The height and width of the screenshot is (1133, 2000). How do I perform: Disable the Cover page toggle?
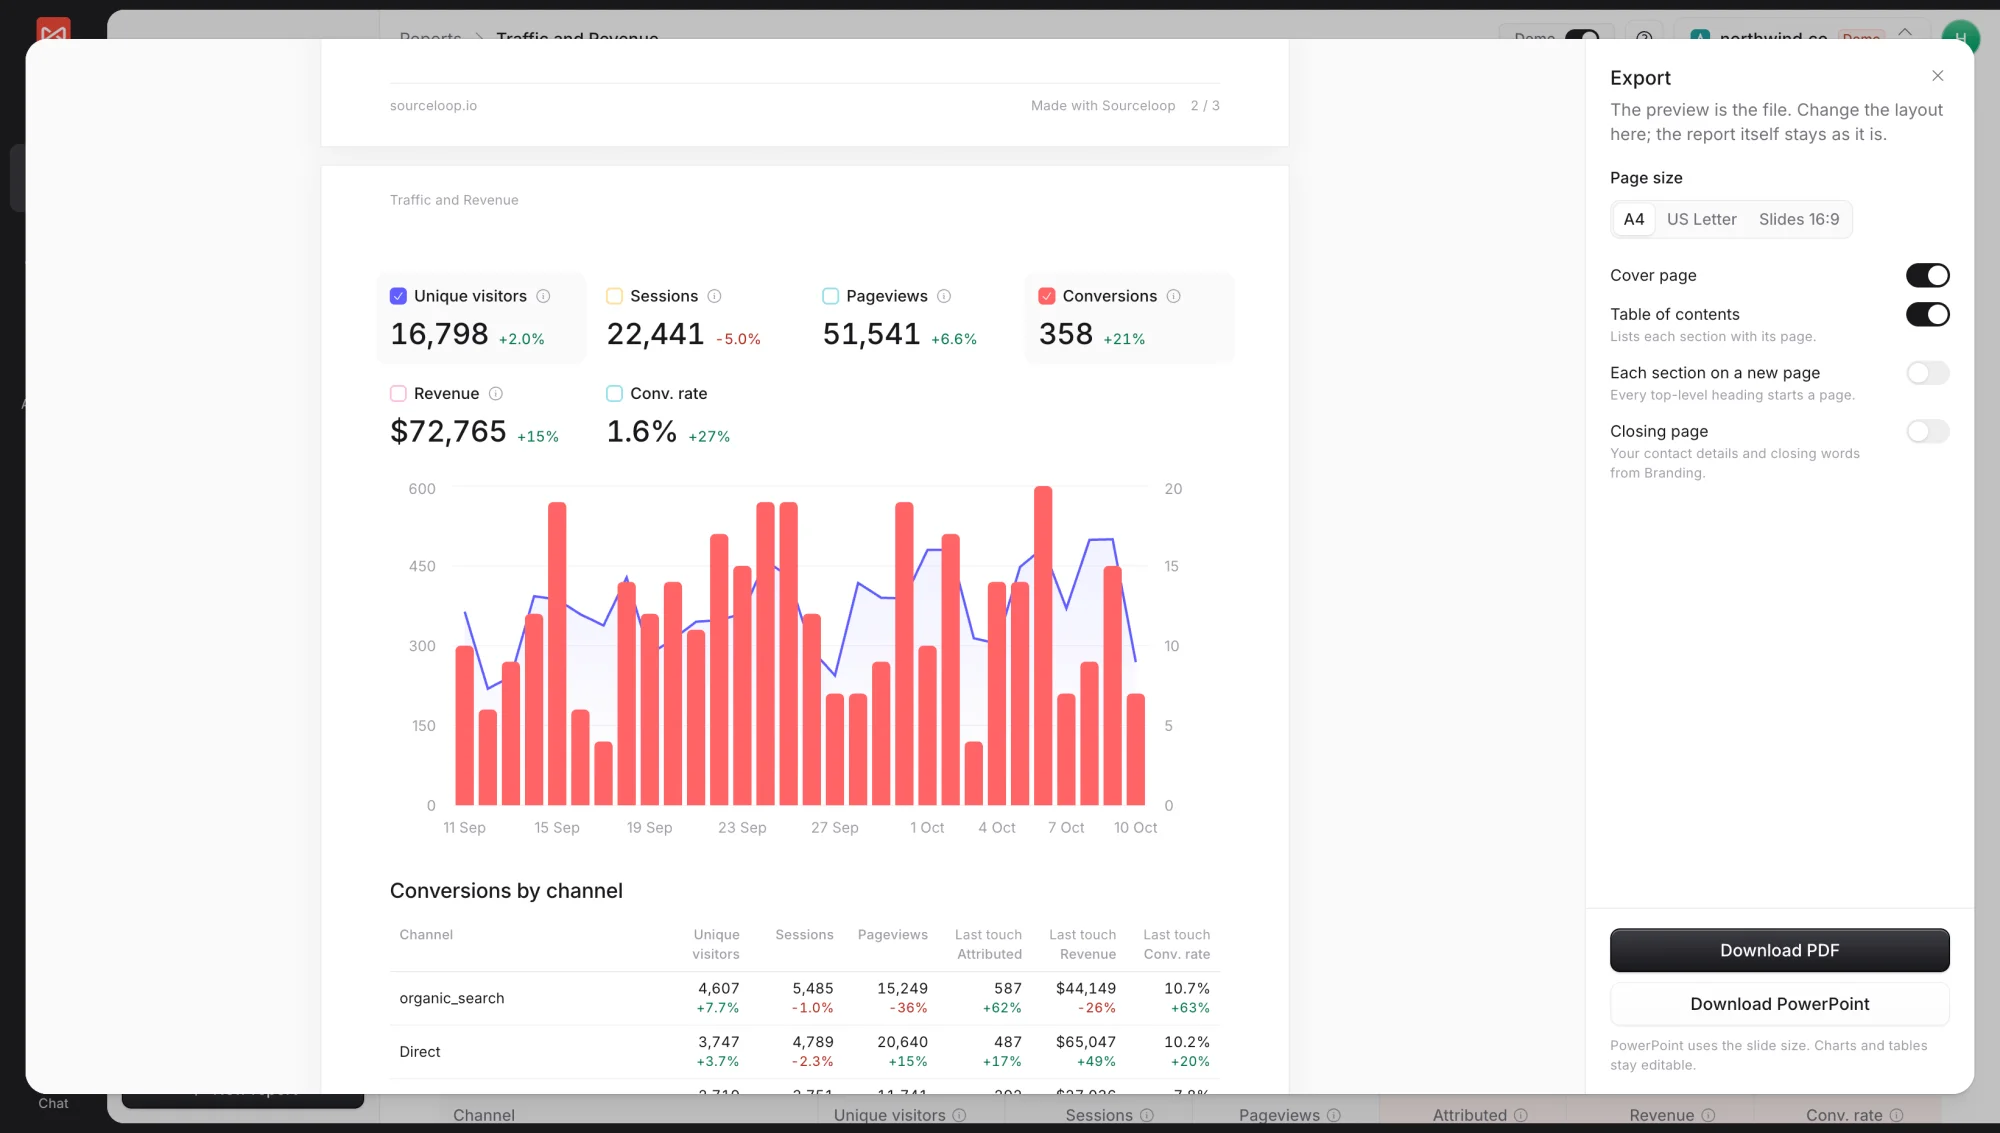coord(1927,275)
